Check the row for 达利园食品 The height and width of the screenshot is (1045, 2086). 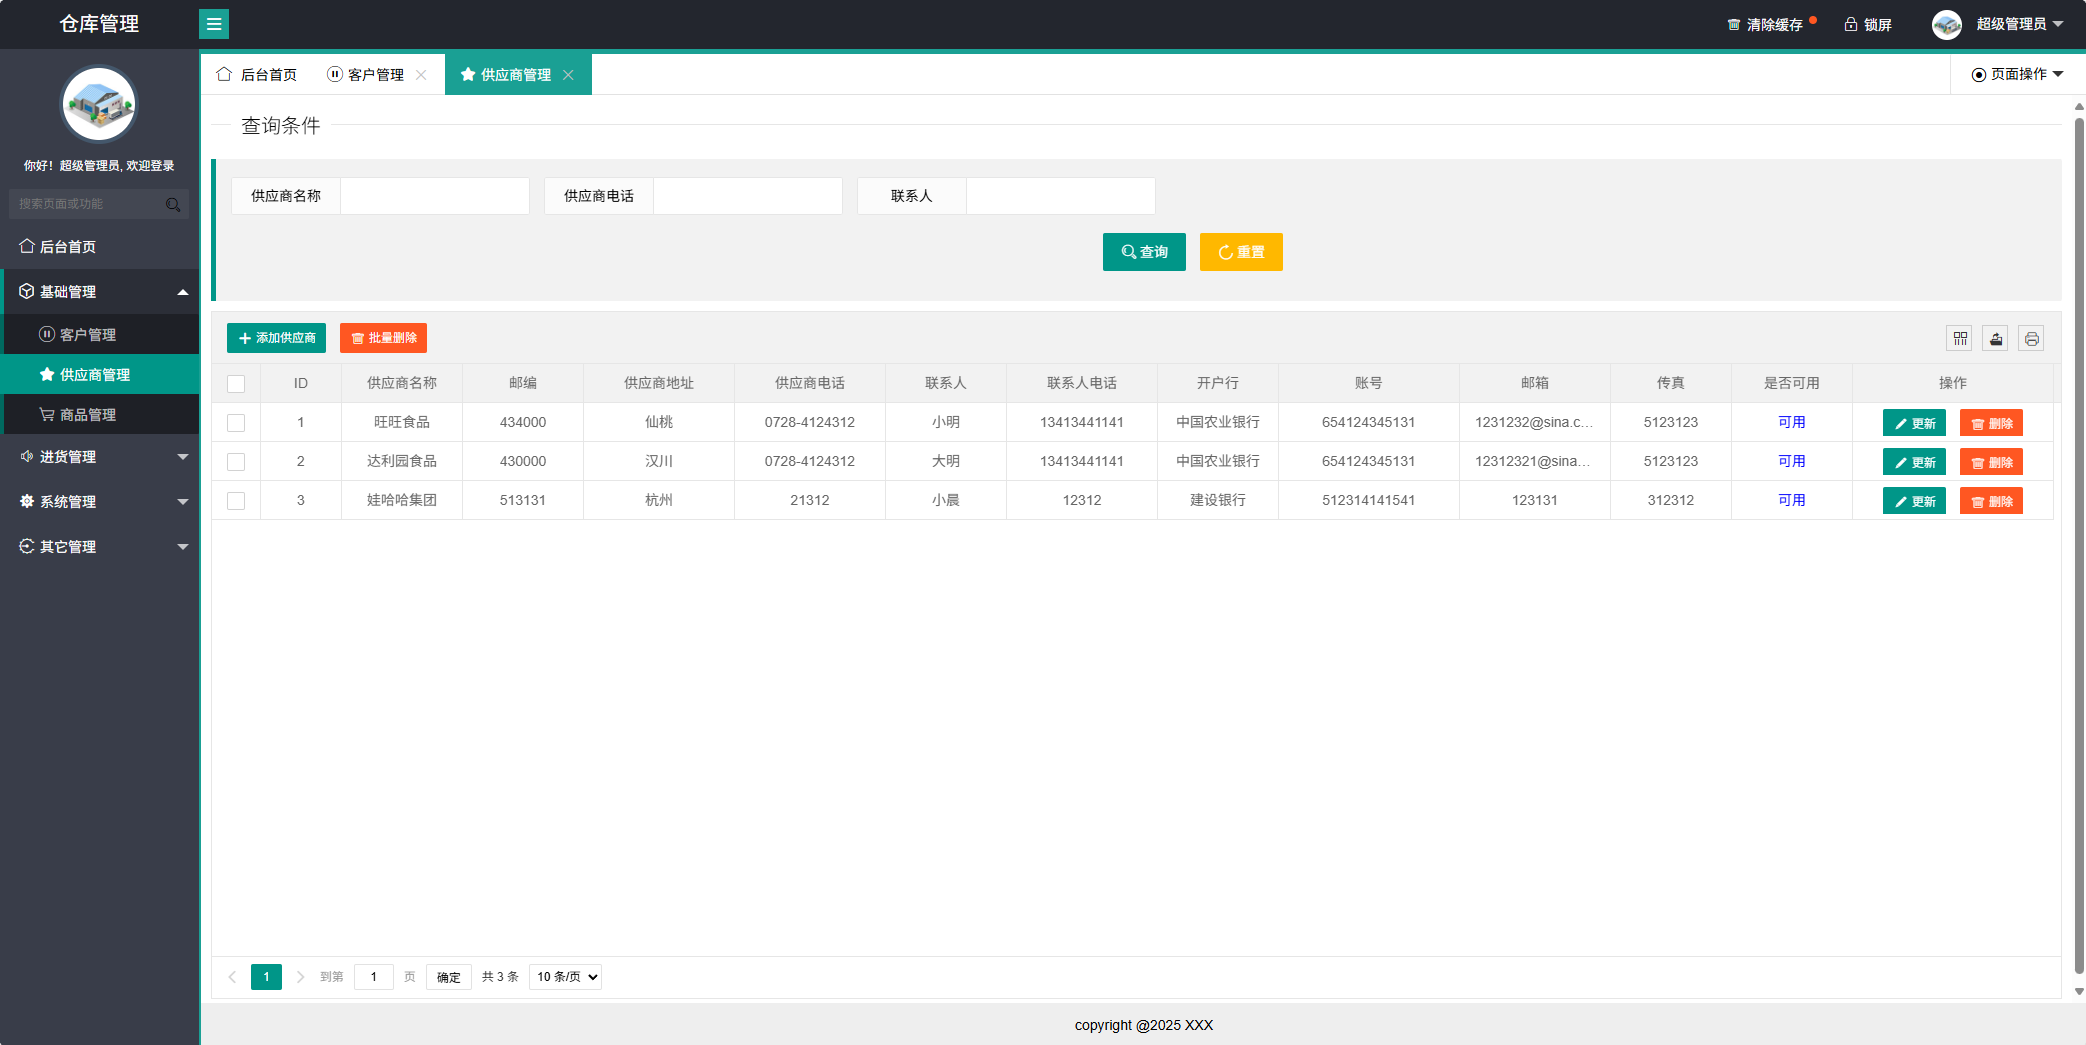click(236, 462)
